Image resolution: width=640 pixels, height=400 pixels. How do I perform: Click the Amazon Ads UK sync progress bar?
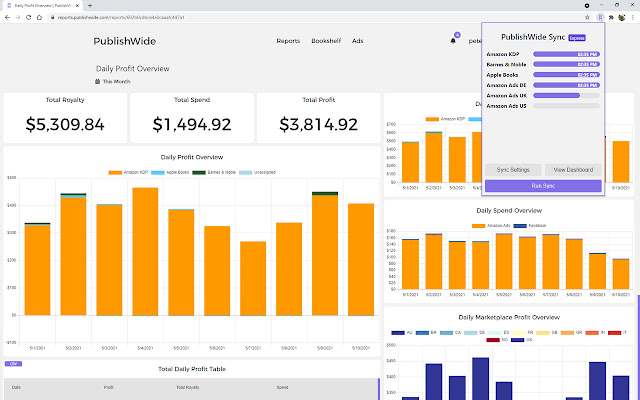point(567,95)
